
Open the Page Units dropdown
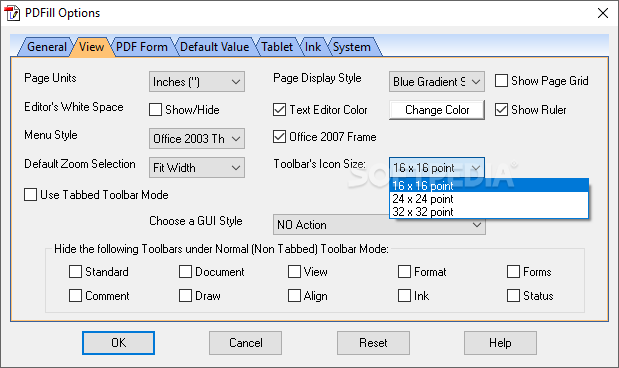click(x=197, y=82)
